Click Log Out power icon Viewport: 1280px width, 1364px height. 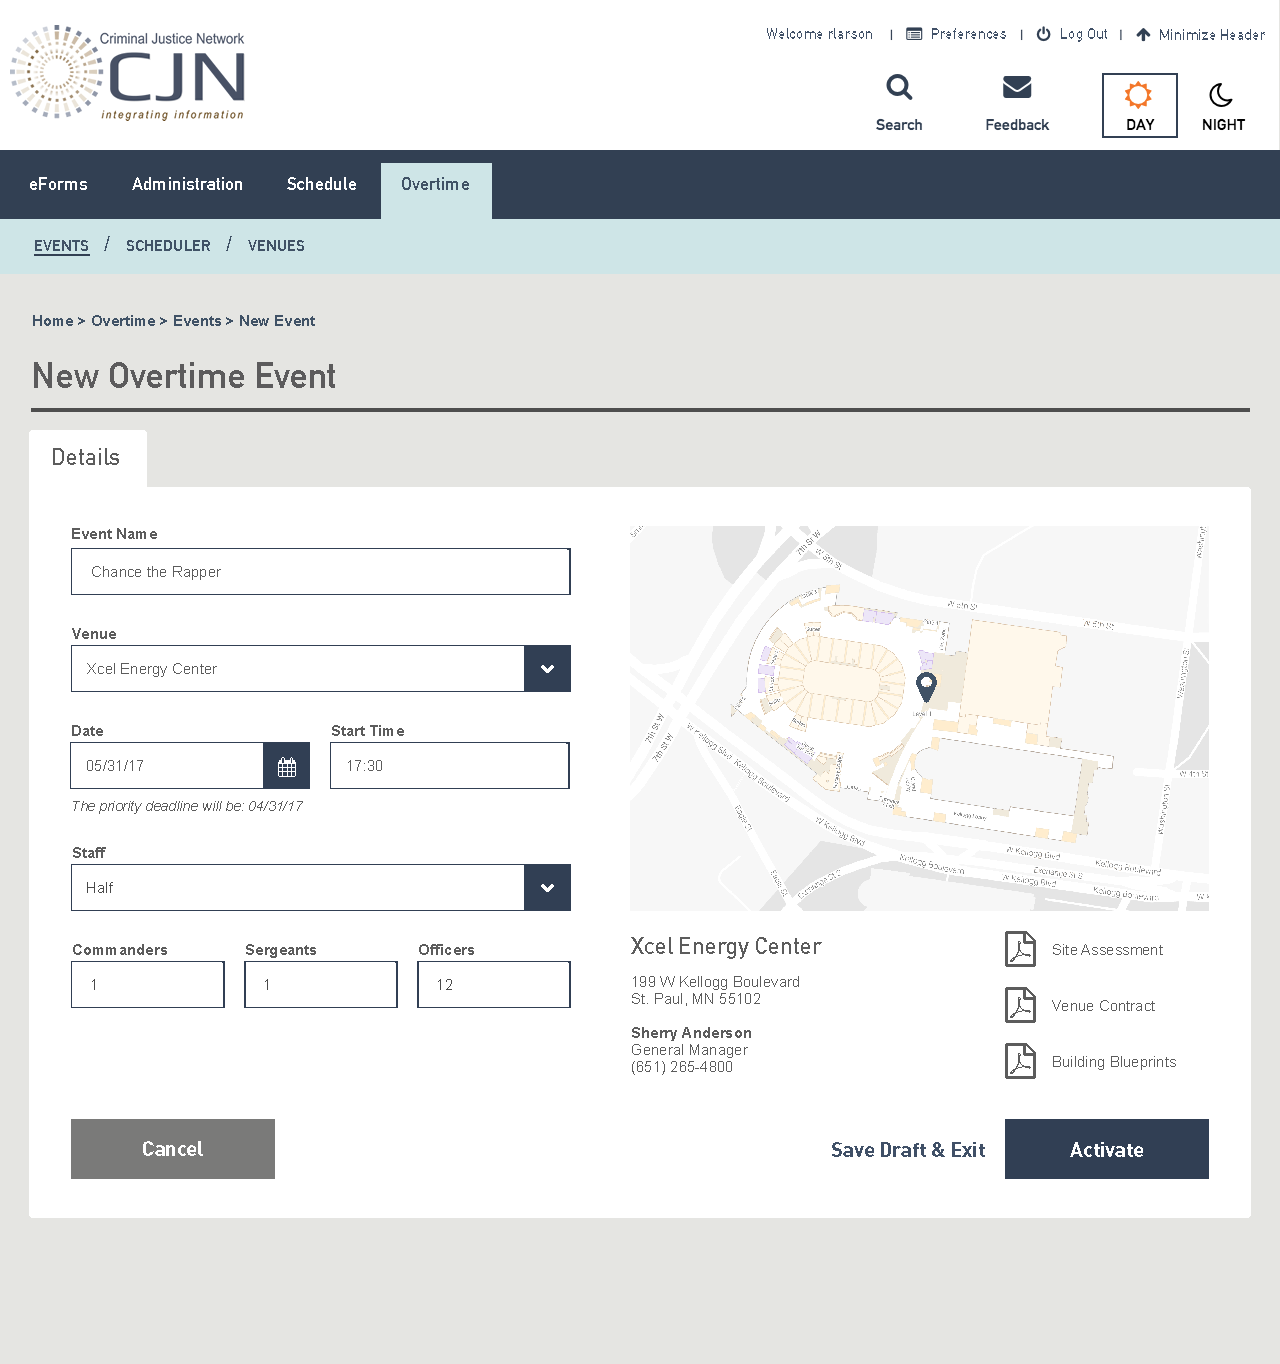1043,34
